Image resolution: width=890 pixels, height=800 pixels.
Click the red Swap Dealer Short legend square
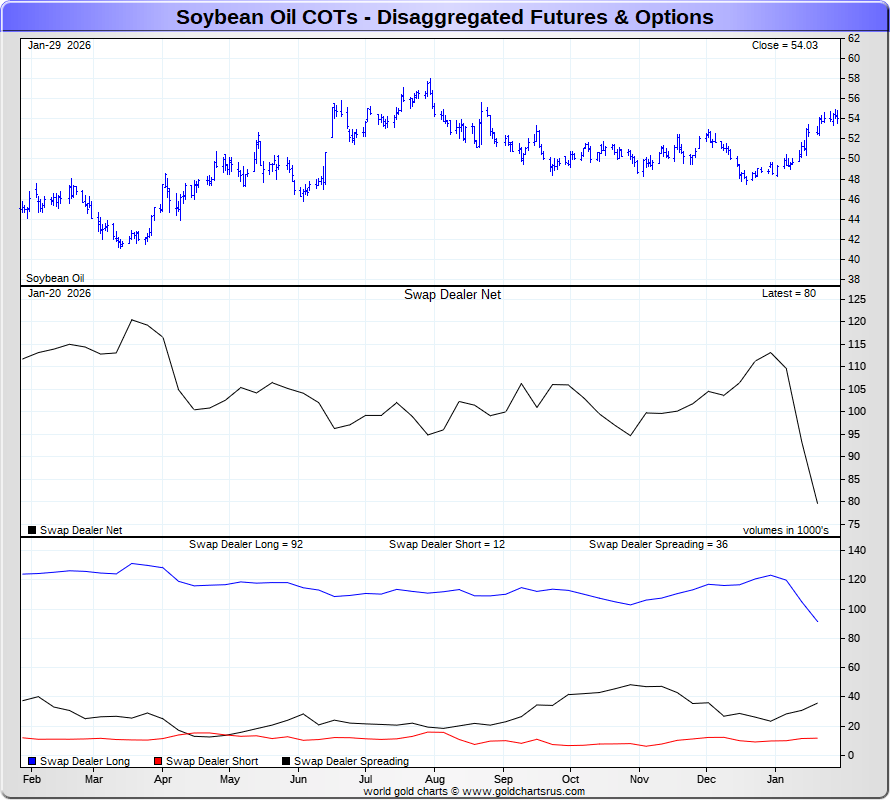[158, 762]
